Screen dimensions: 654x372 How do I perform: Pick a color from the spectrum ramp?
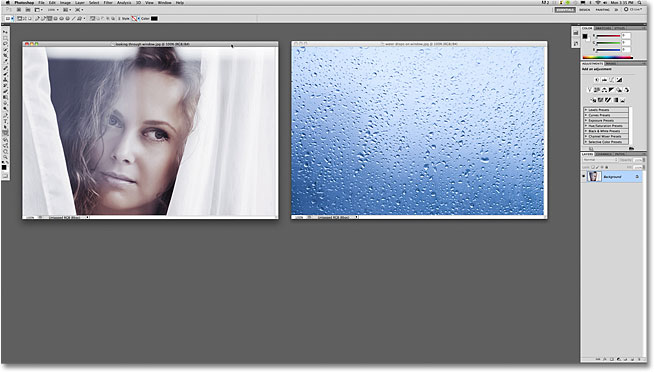[608, 58]
